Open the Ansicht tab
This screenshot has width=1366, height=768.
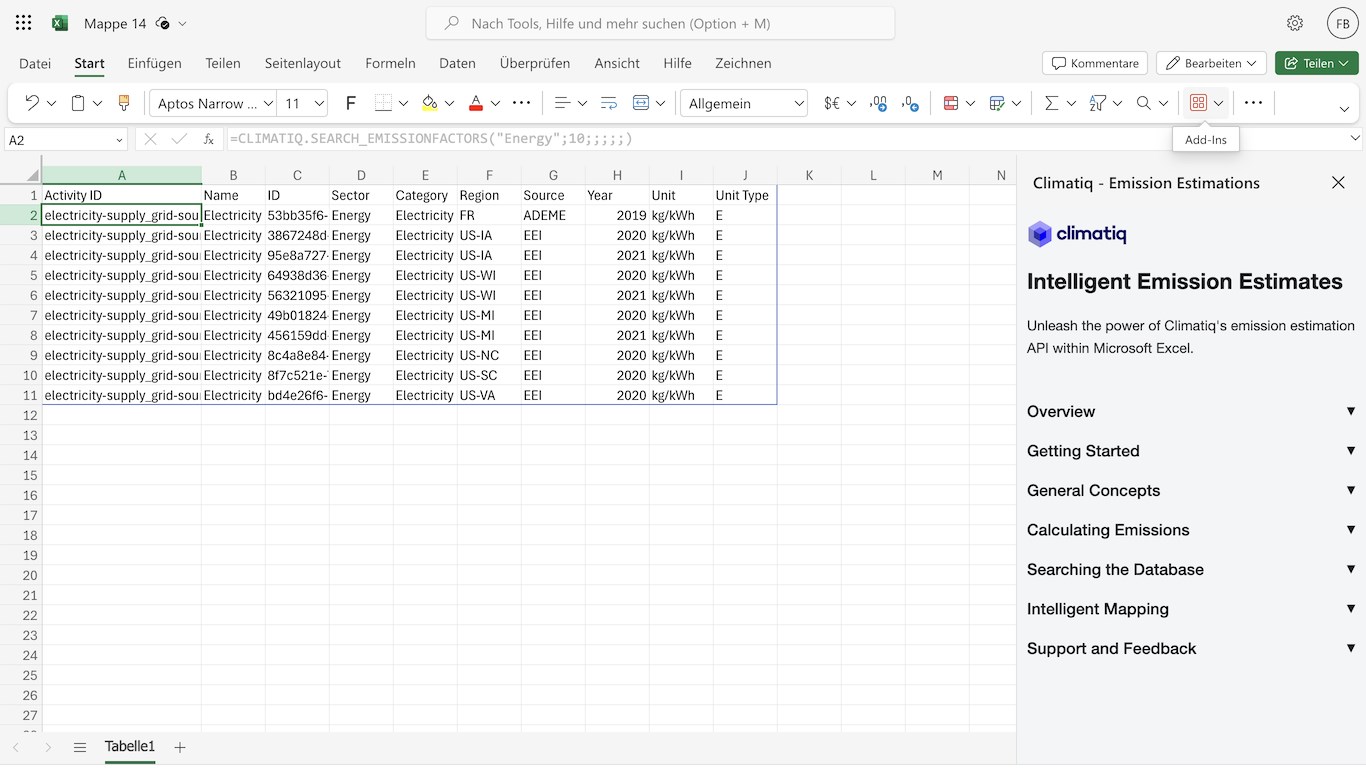(617, 63)
